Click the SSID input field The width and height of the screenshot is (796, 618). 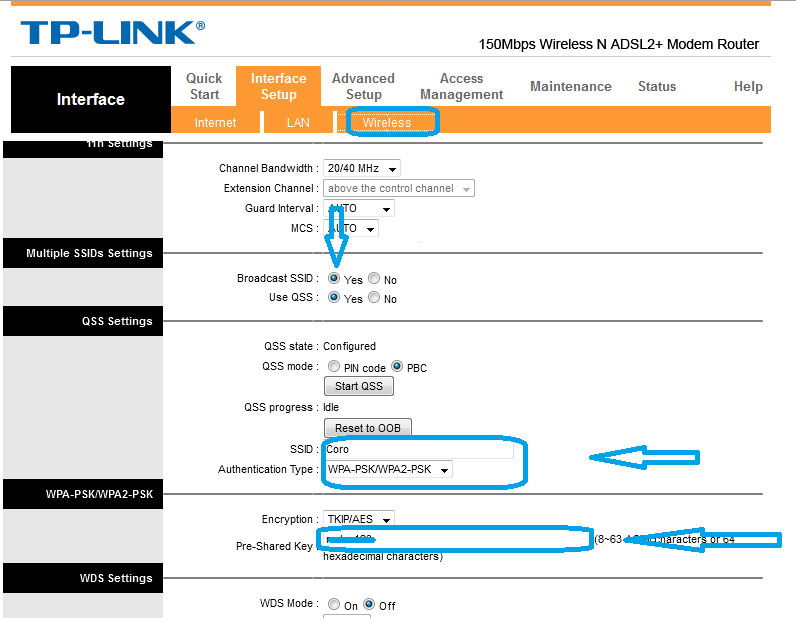coord(418,449)
